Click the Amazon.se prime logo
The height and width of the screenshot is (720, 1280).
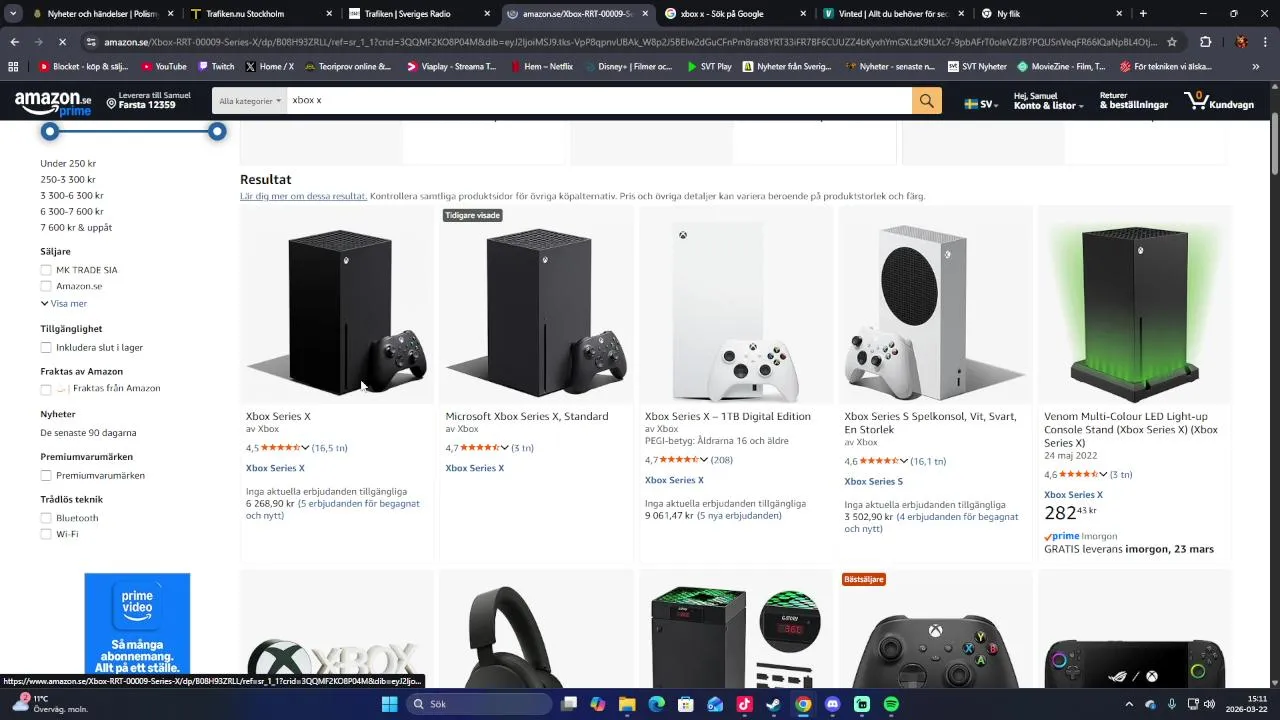click(x=54, y=102)
